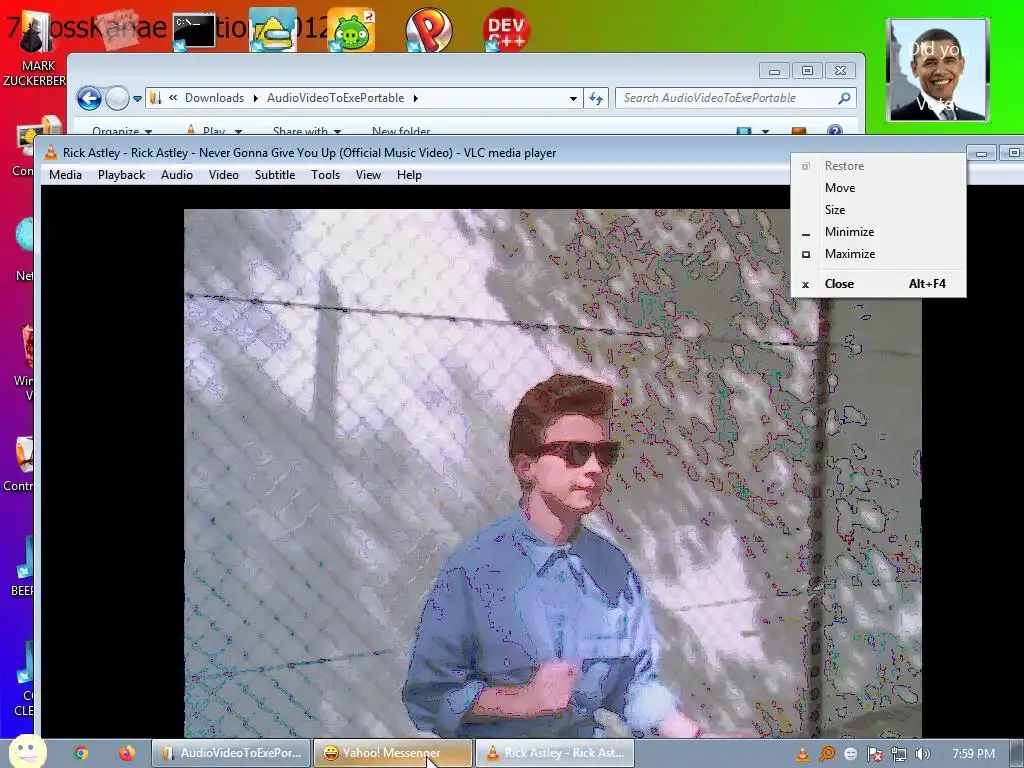Click the AudioVideoToExePortable breadcrumb in Explorer
1024x768 pixels.
tap(336, 98)
